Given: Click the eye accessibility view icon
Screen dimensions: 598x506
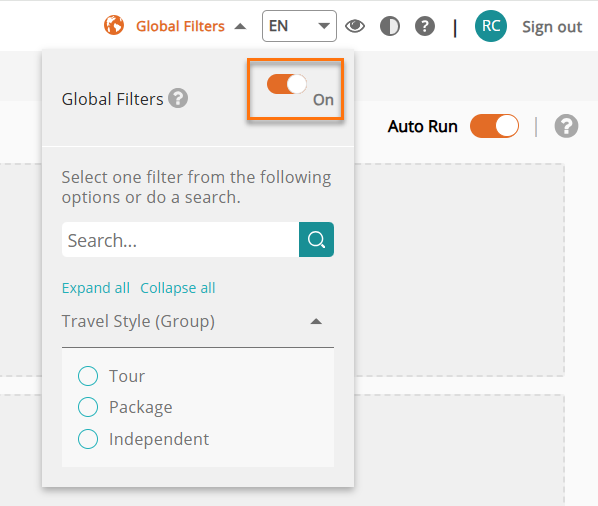Looking at the screenshot, I should (x=355, y=26).
